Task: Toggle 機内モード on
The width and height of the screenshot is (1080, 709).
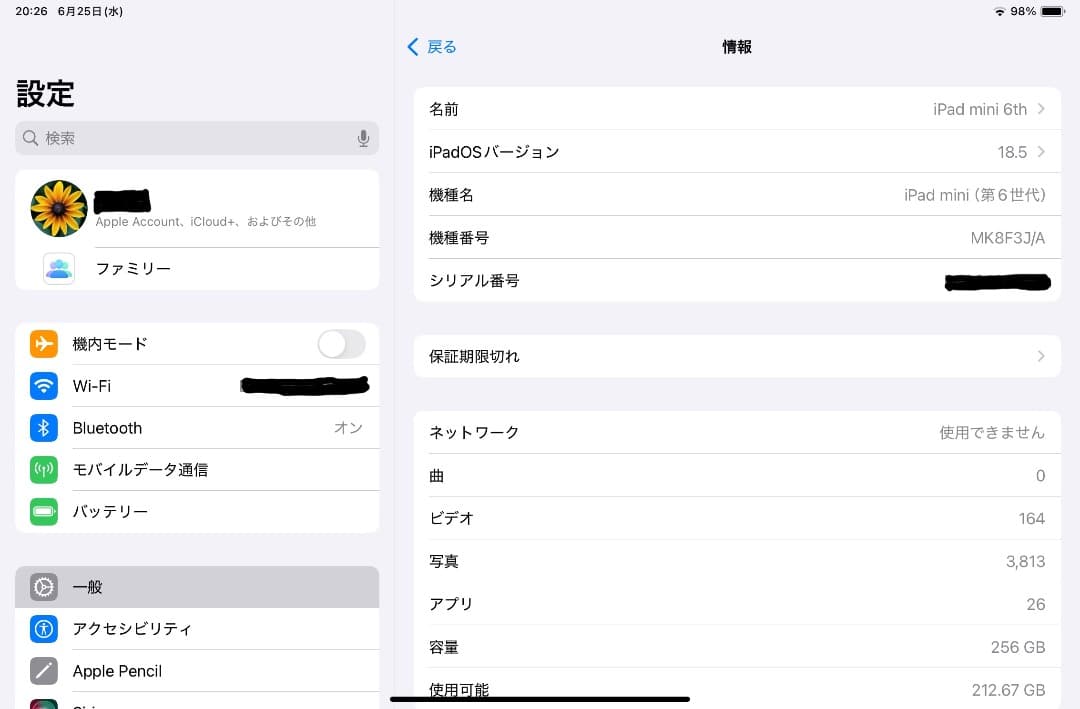Action: coord(341,344)
